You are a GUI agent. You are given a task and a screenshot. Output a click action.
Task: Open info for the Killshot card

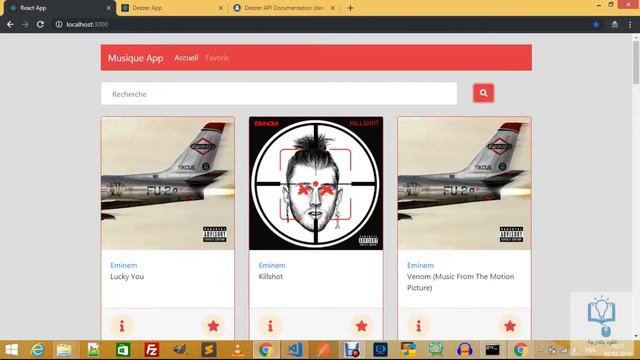(x=270, y=326)
